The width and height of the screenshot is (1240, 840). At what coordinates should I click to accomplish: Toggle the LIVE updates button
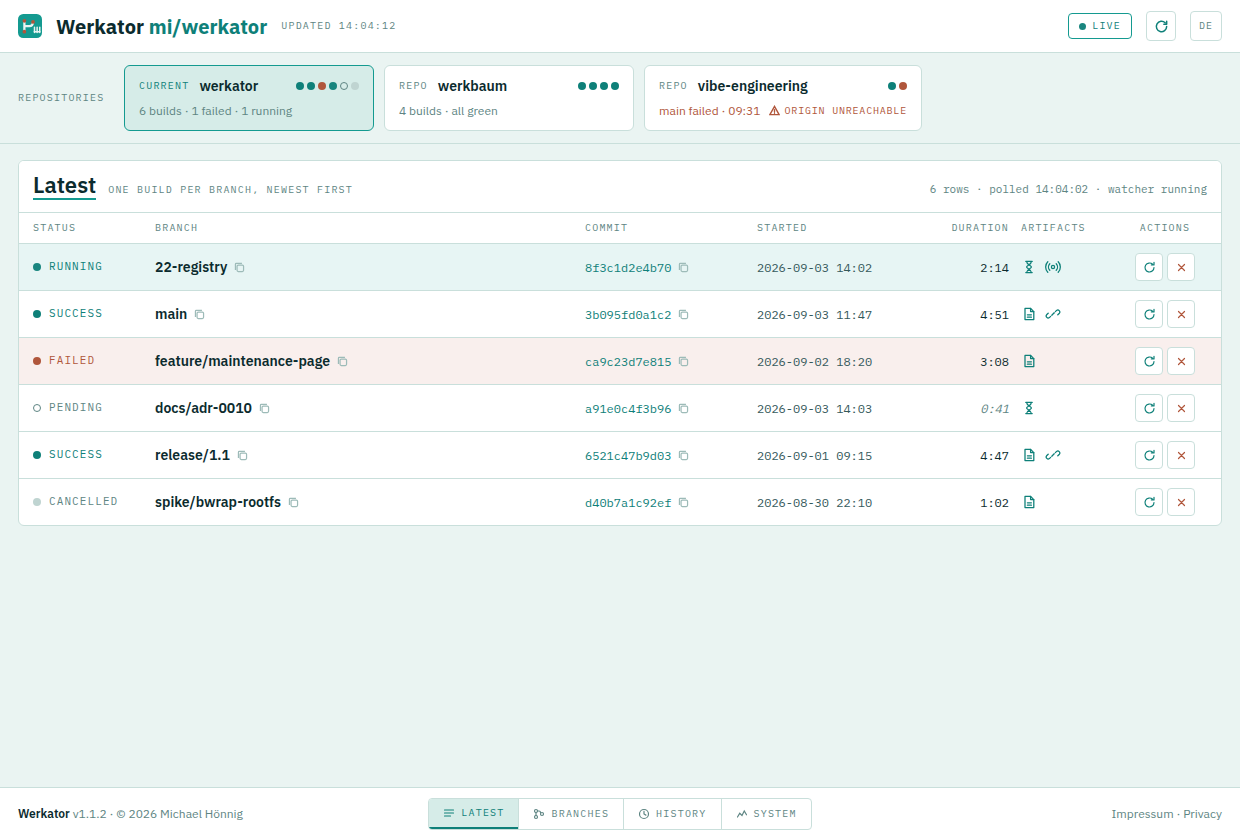click(x=1100, y=26)
